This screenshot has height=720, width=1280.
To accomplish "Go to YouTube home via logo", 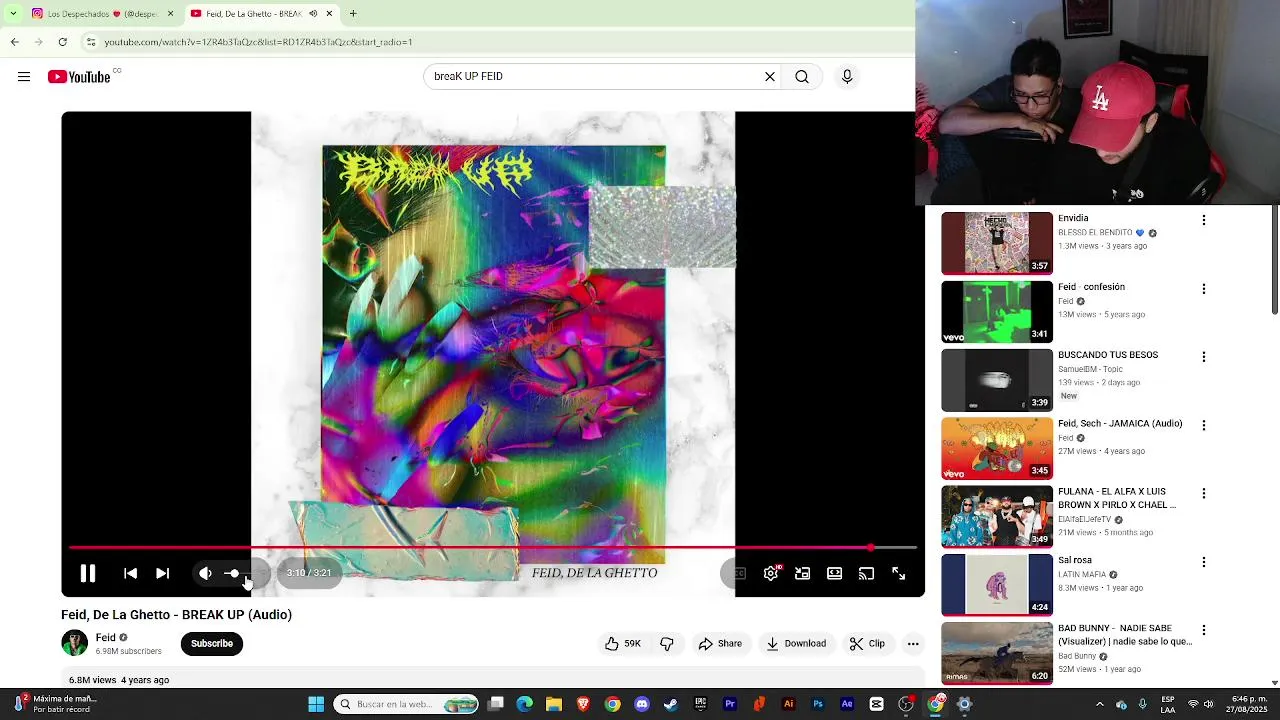I will 79,77.
